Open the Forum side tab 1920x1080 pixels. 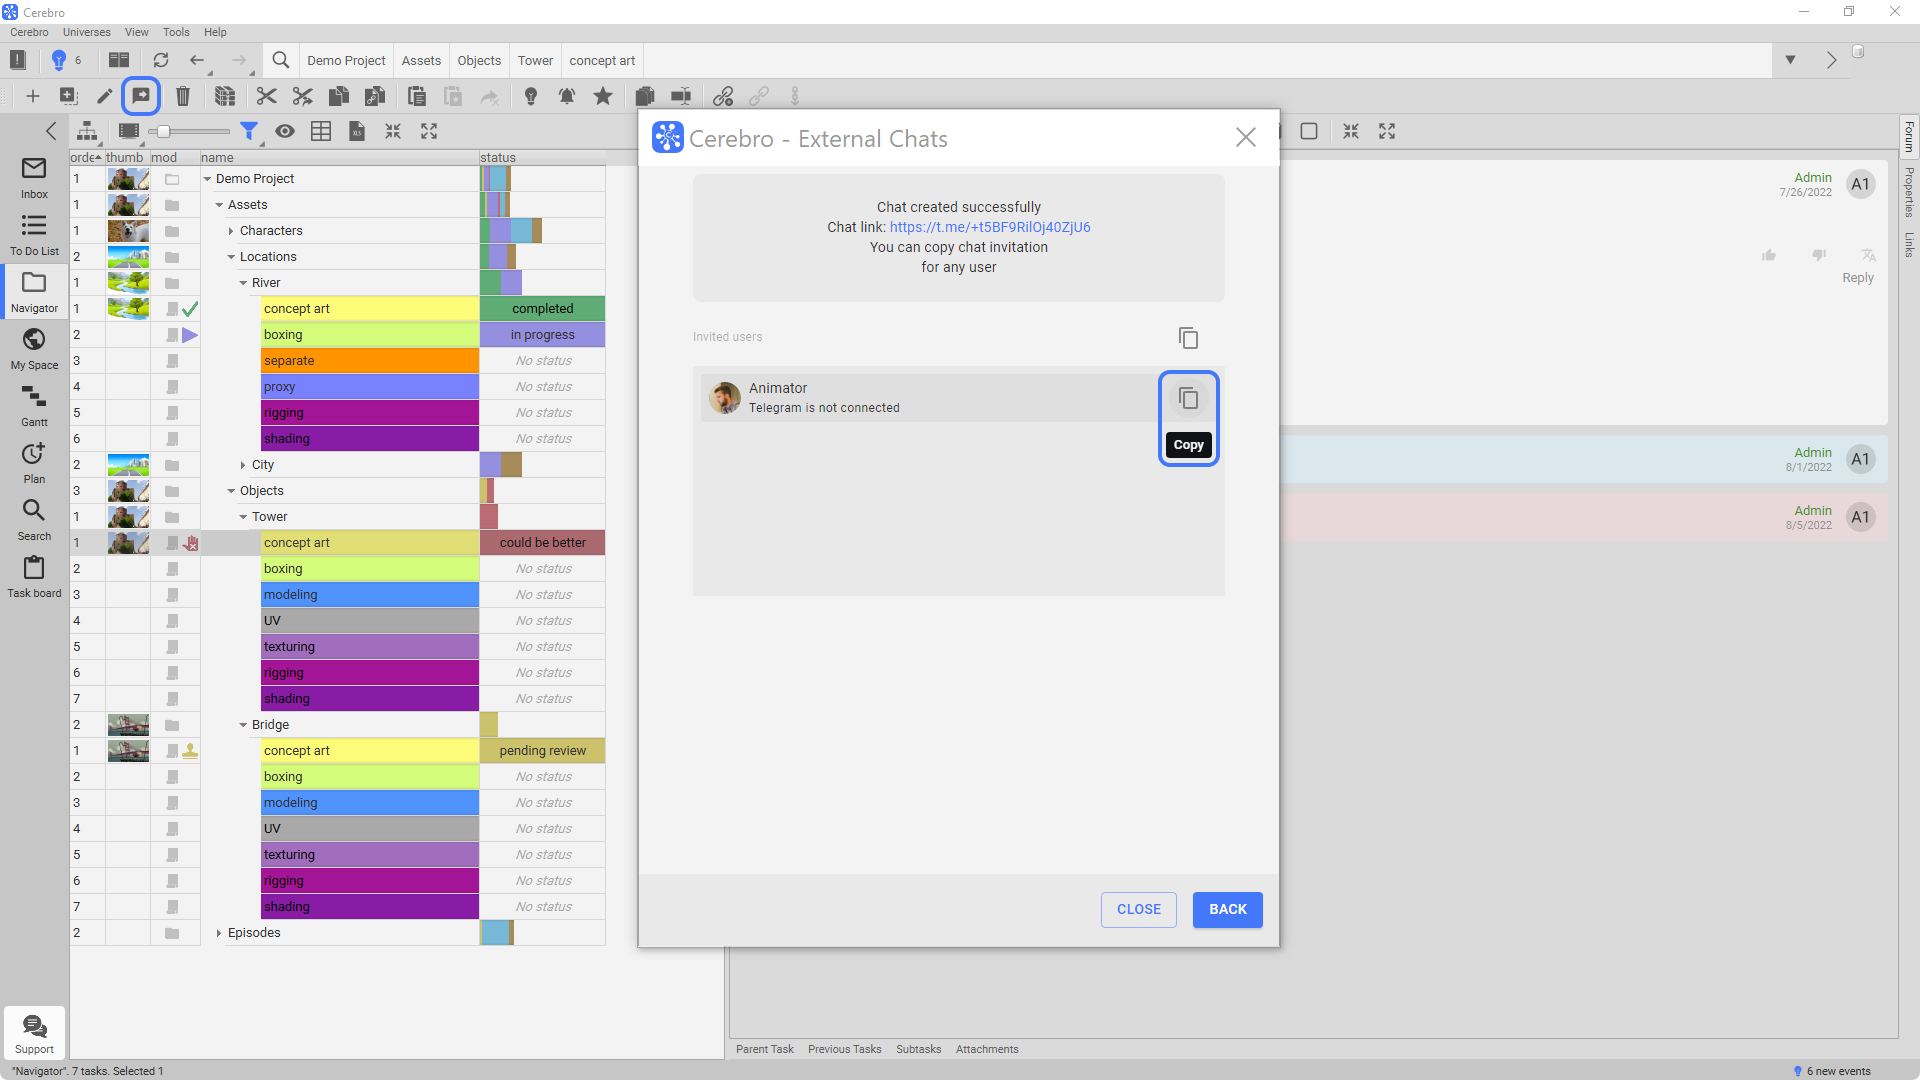click(1909, 137)
